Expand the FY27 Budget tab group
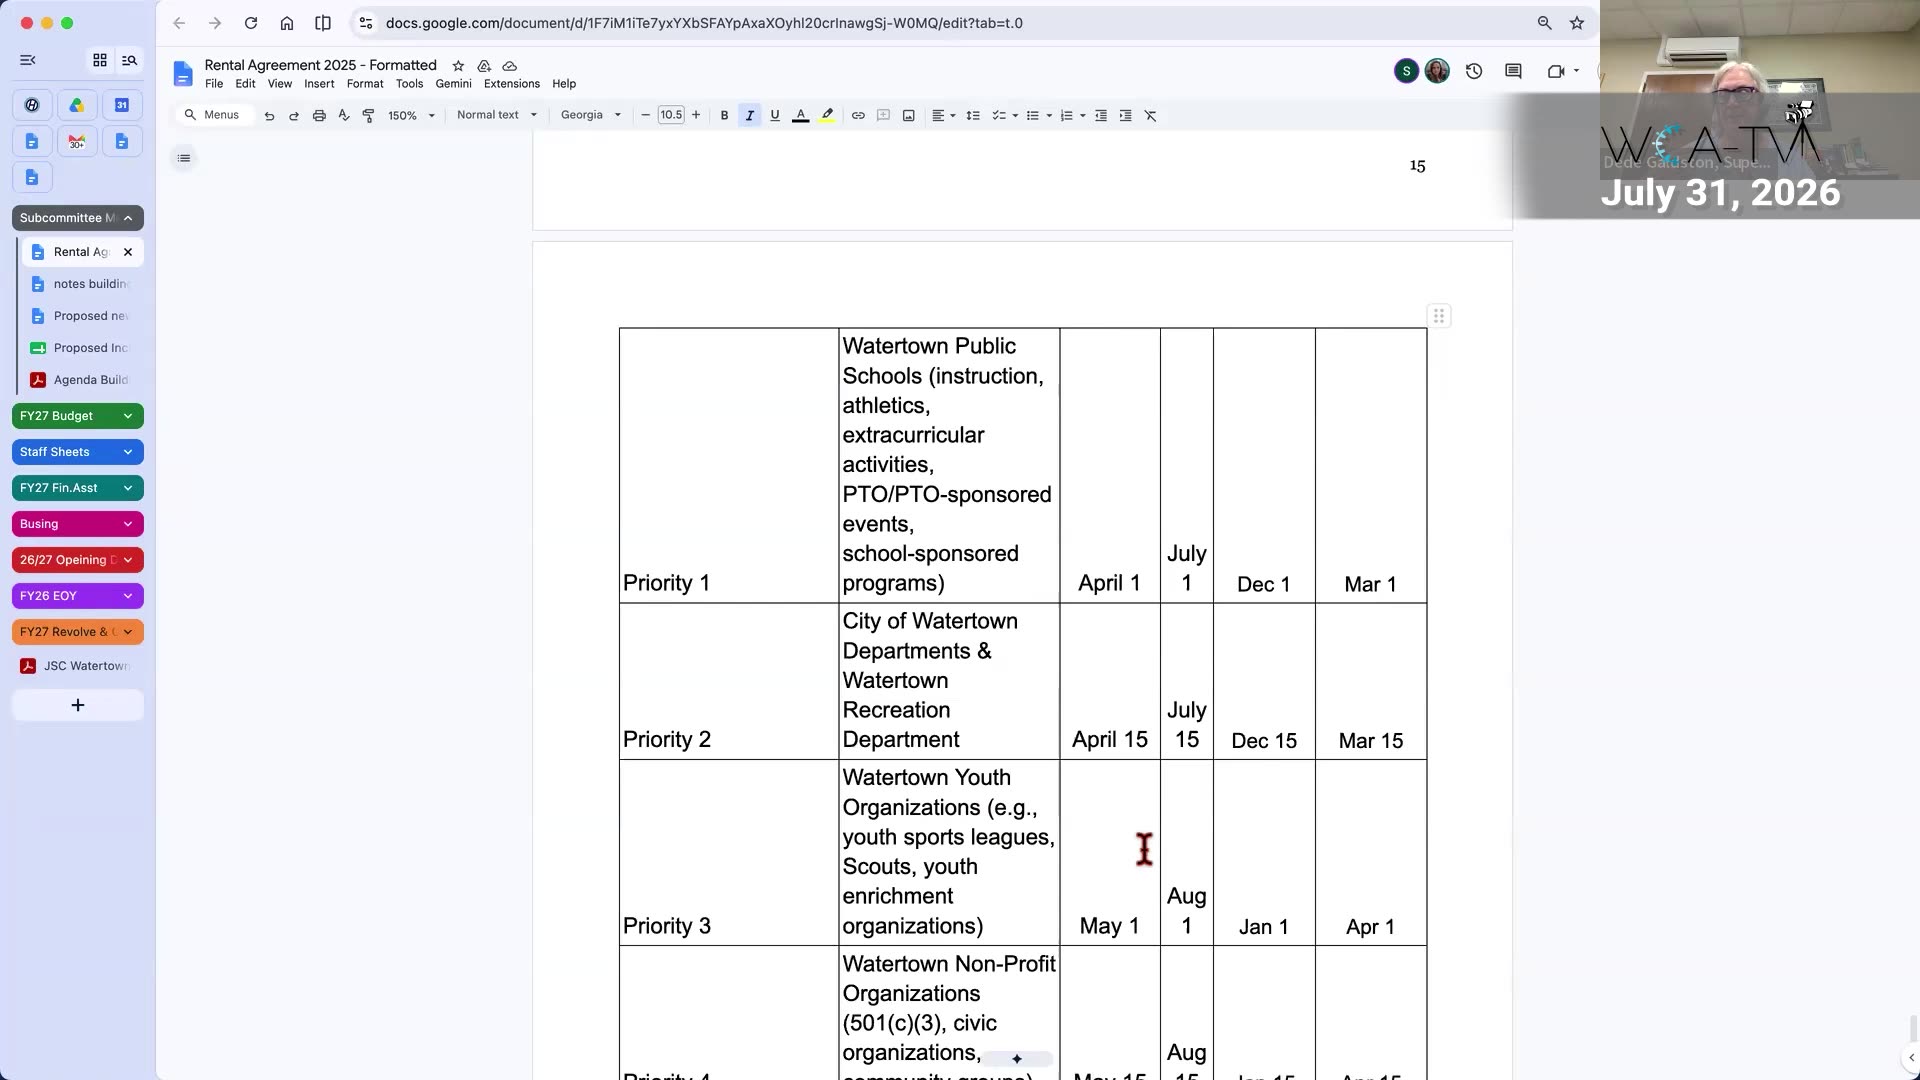The width and height of the screenshot is (1920, 1080). [78, 416]
